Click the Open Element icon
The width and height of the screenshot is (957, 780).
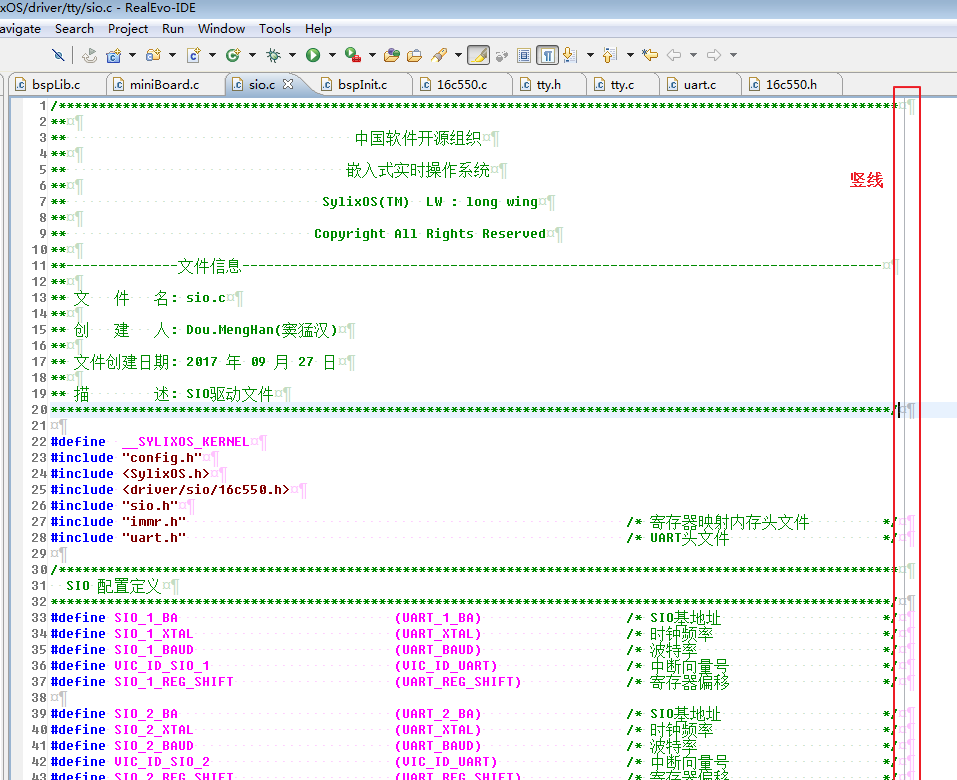coord(392,56)
